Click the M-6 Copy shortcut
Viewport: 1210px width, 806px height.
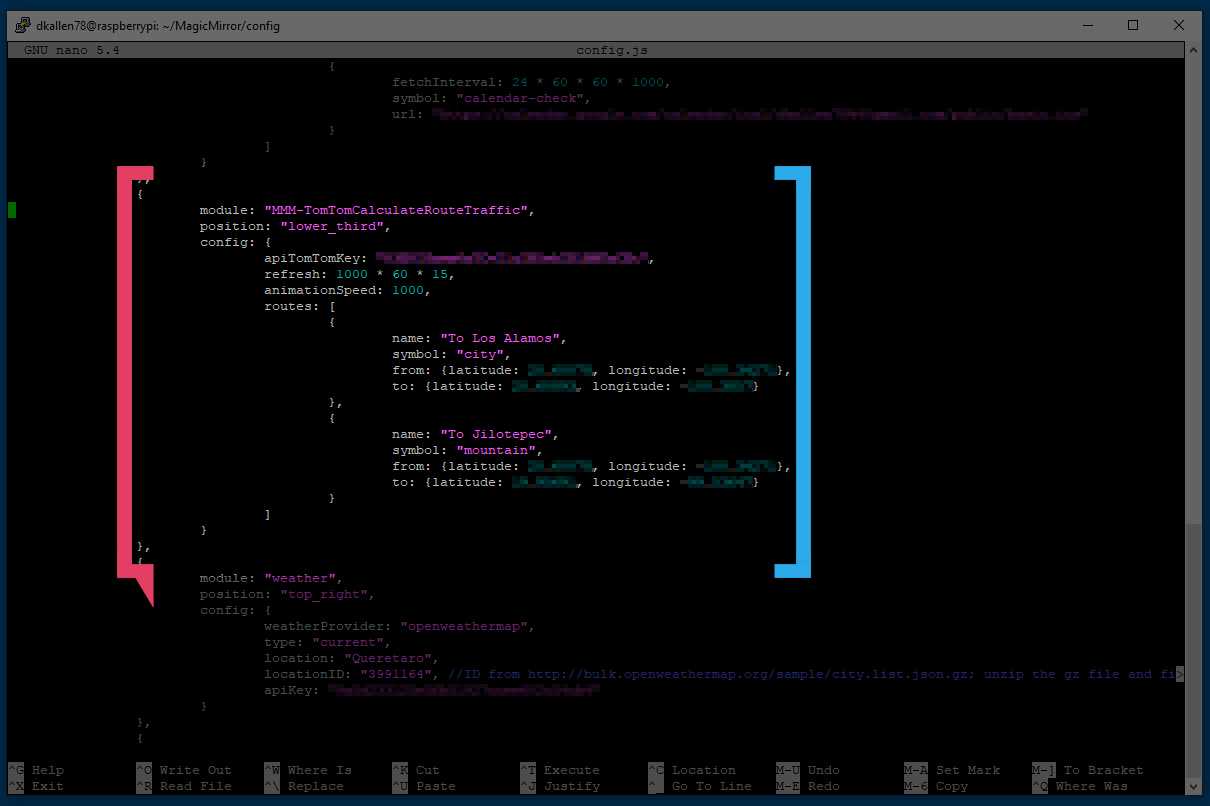tap(936, 786)
